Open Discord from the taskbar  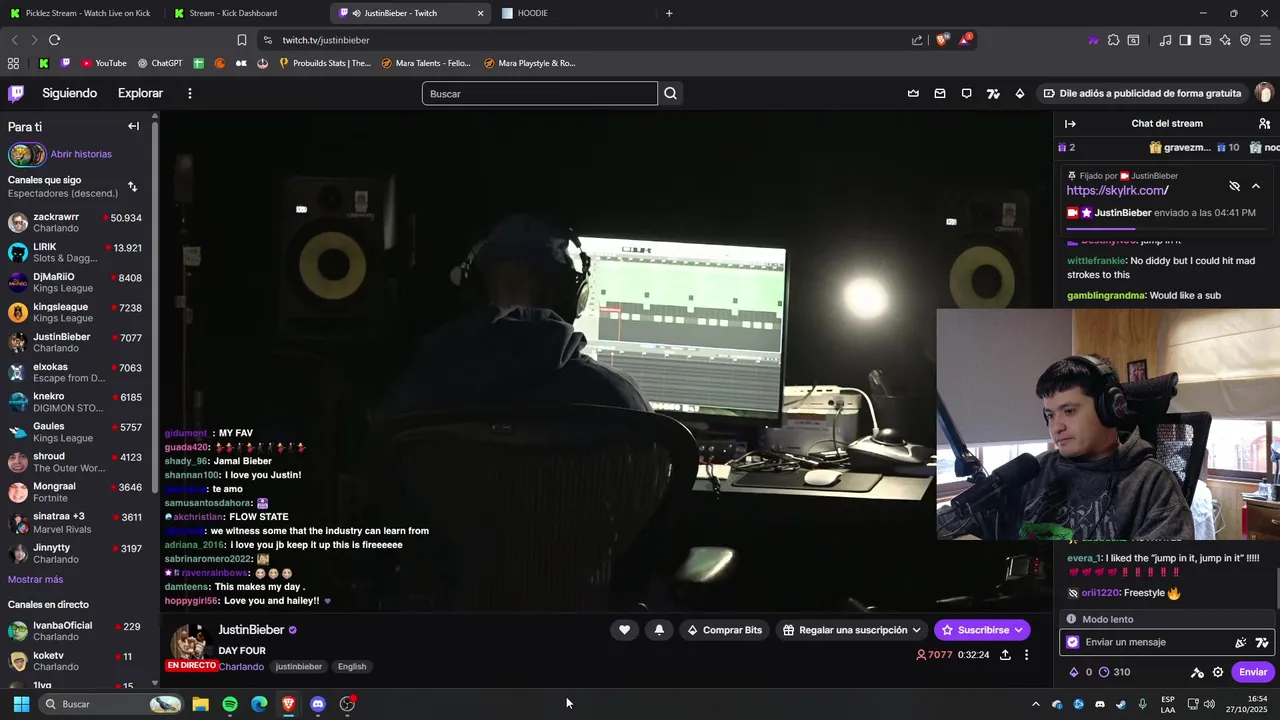click(318, 704)
